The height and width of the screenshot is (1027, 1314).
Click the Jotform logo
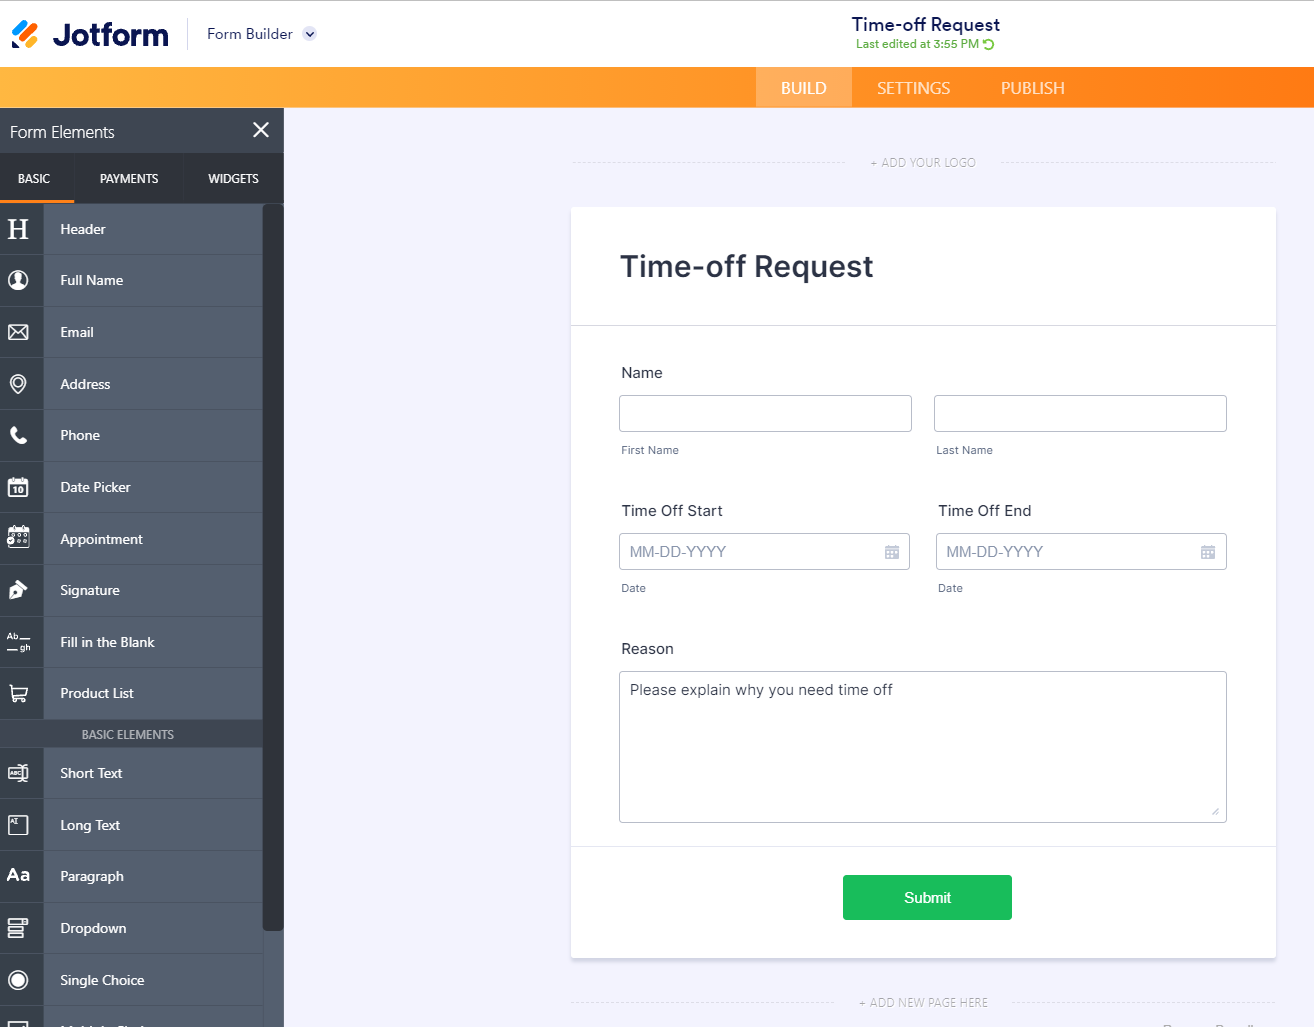88,34
